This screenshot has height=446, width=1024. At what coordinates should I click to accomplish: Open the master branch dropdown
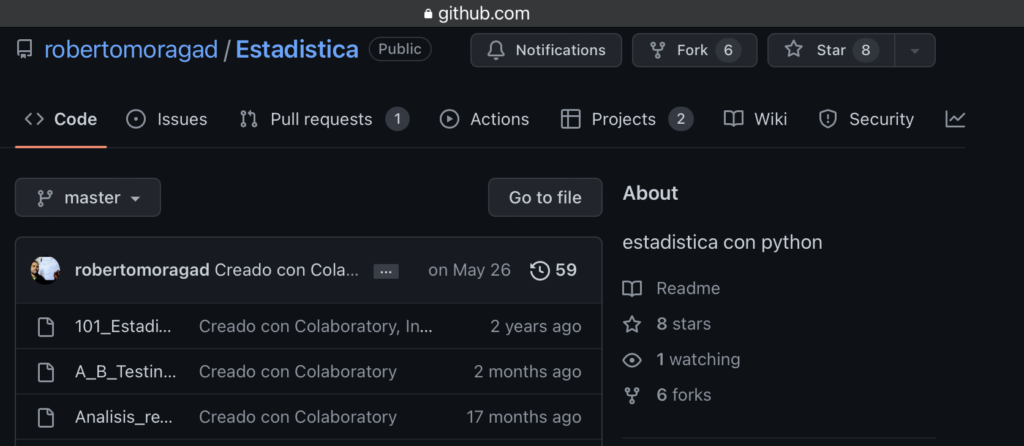(88, 198)
